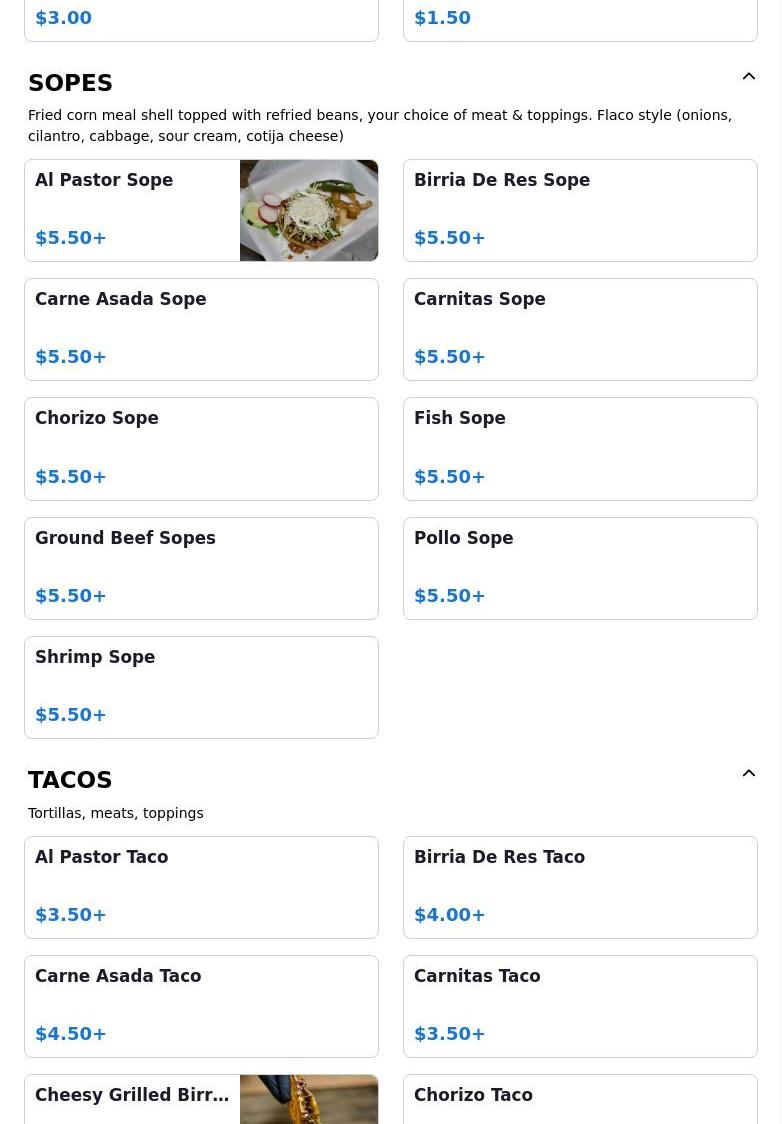
Task: Choose the Pollo Sope item
Action: [580, 568]
